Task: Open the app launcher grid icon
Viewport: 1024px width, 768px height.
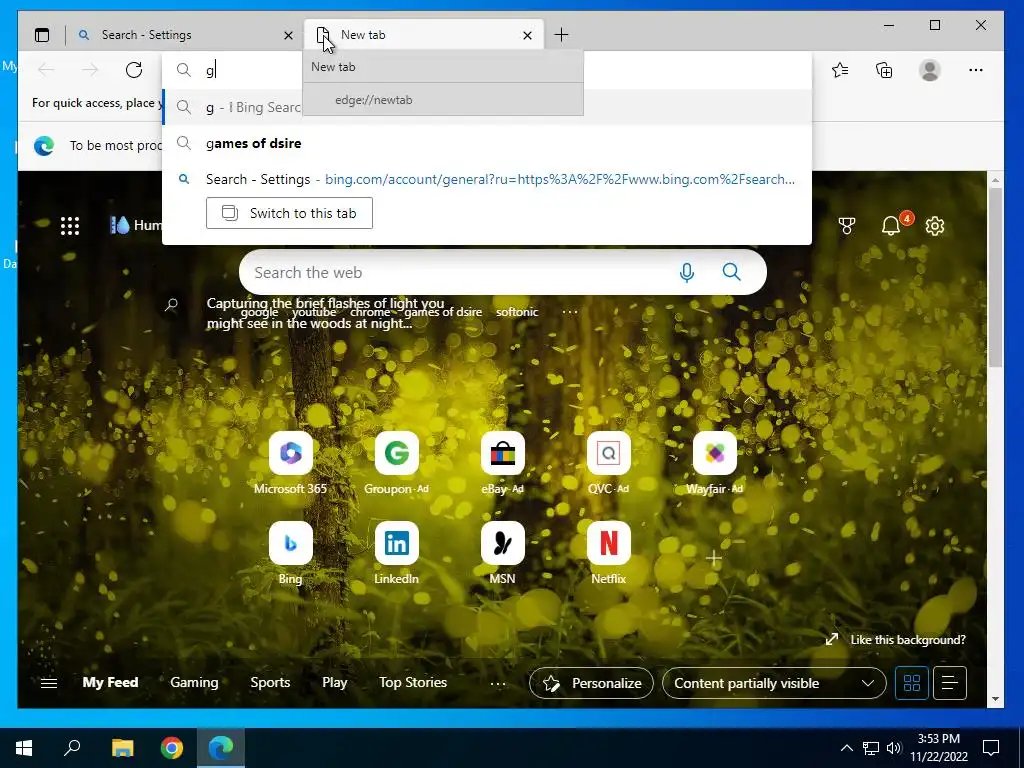Action: pos(70,226)
